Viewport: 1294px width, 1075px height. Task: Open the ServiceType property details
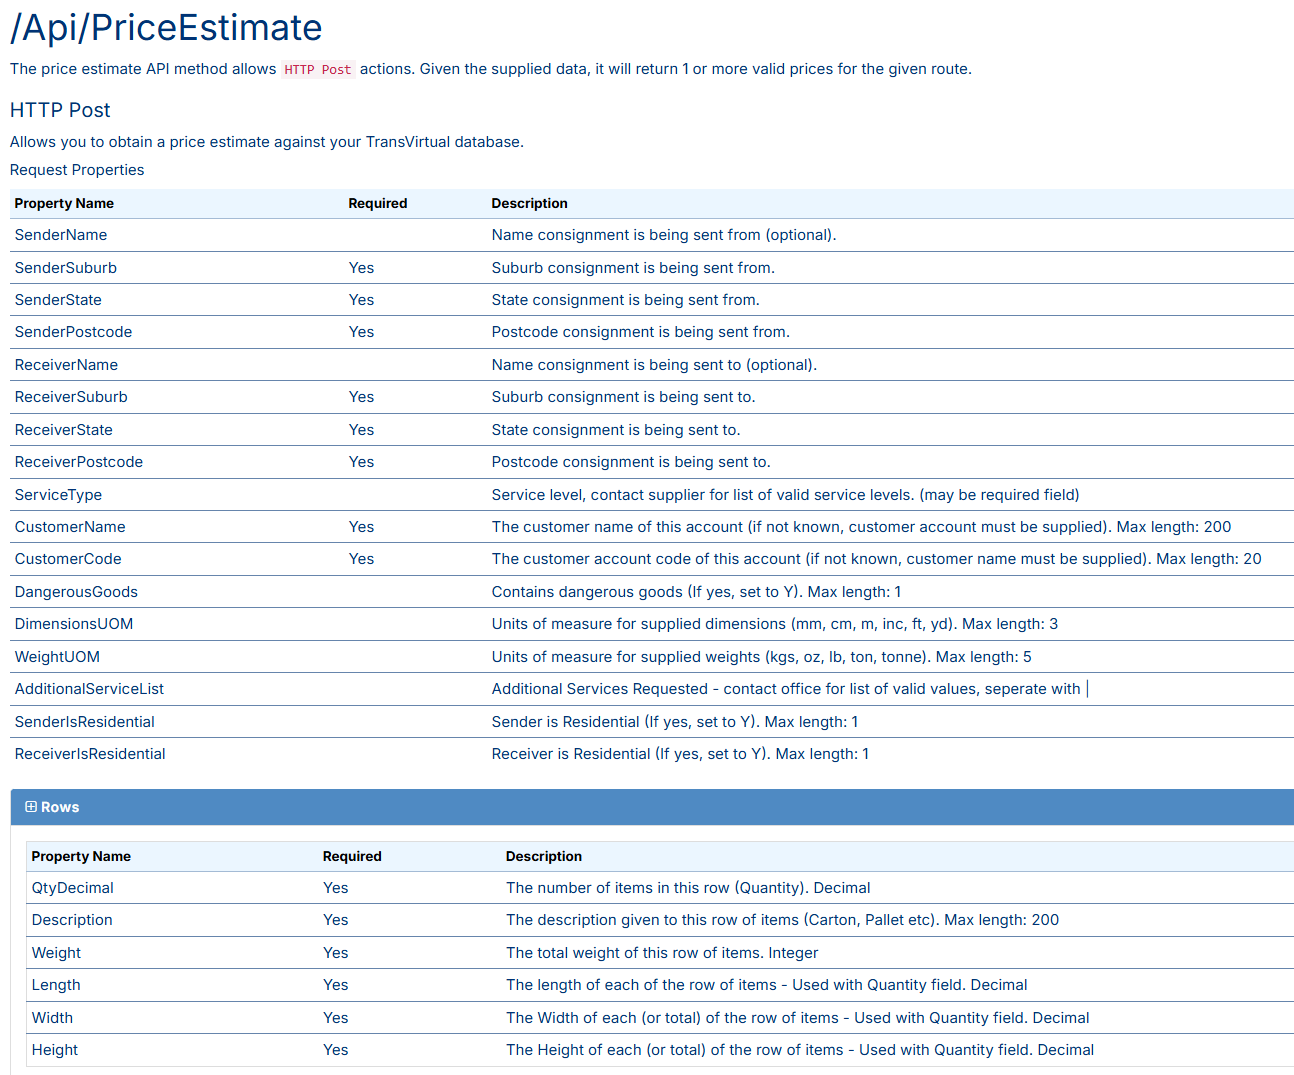(x=58, y=494)
